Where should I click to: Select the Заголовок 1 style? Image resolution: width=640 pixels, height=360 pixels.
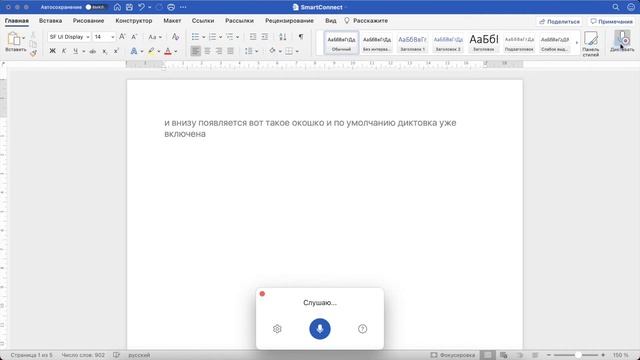tap(412, 42)
